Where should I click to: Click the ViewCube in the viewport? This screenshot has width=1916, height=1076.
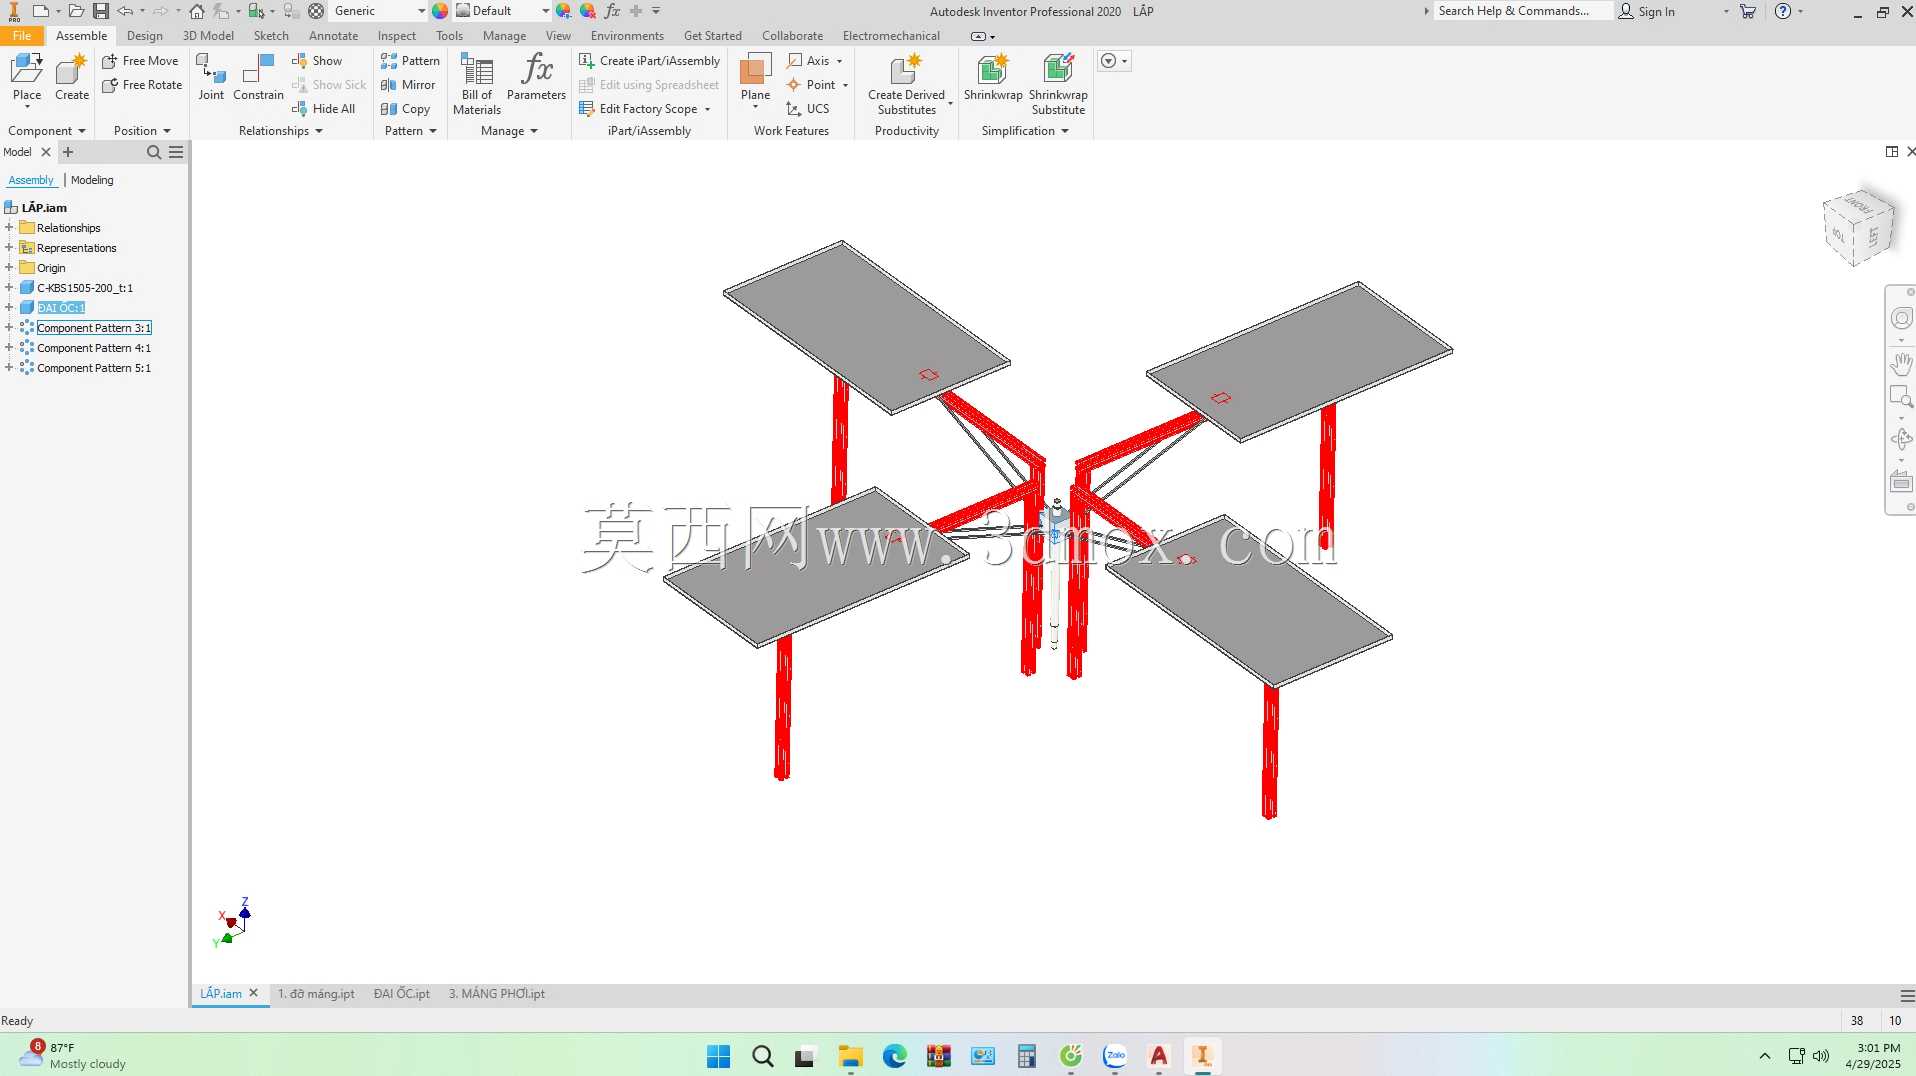coord(1858,228)
